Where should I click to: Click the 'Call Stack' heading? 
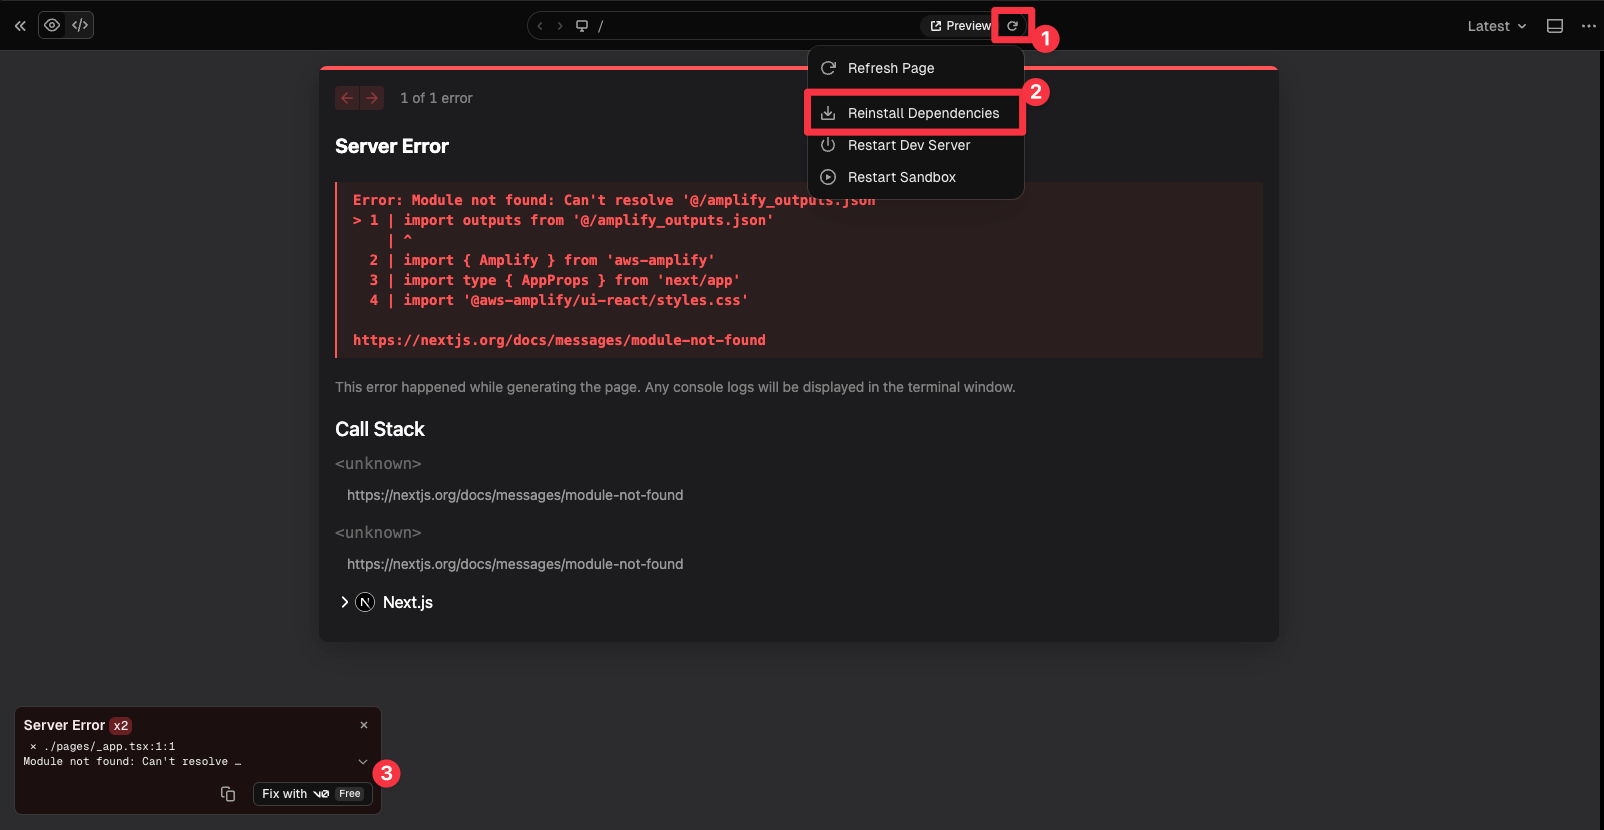coord(380,429)
